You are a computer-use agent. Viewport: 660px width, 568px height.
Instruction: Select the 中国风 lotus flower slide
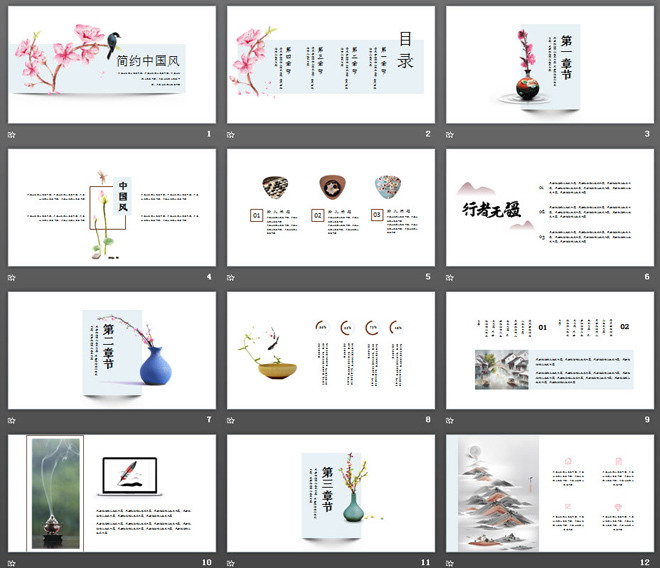coord(112,208)
